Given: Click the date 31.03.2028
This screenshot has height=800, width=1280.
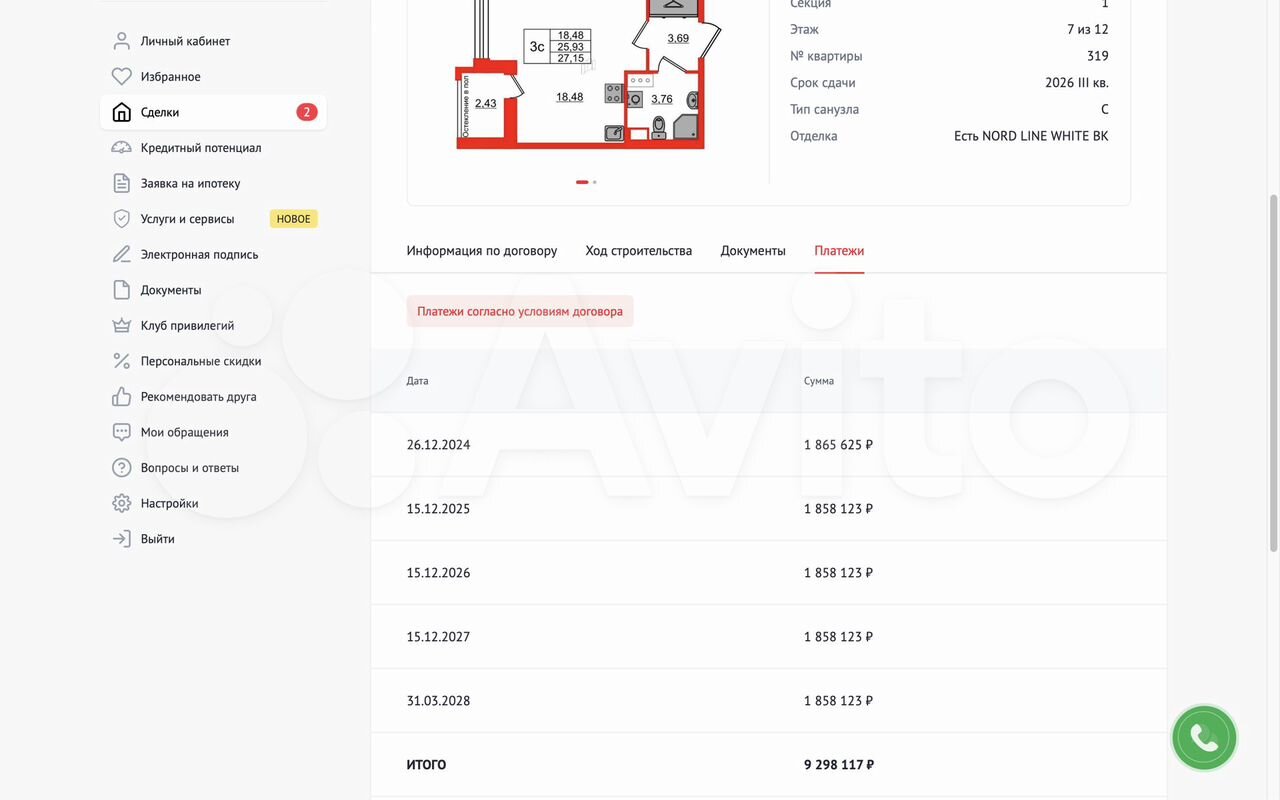Looking at the screenshot, I should [x=438, y=701].
